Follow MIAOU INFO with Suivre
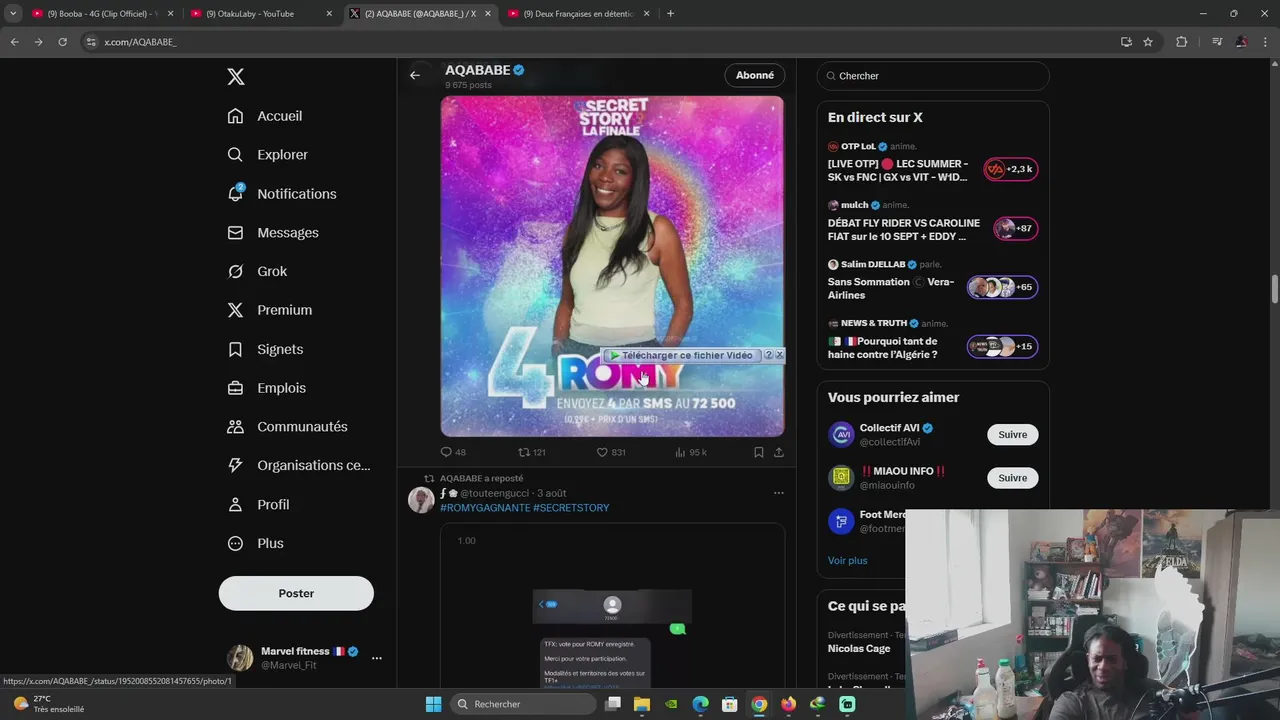1280x720 pixels. point(1013,478)
